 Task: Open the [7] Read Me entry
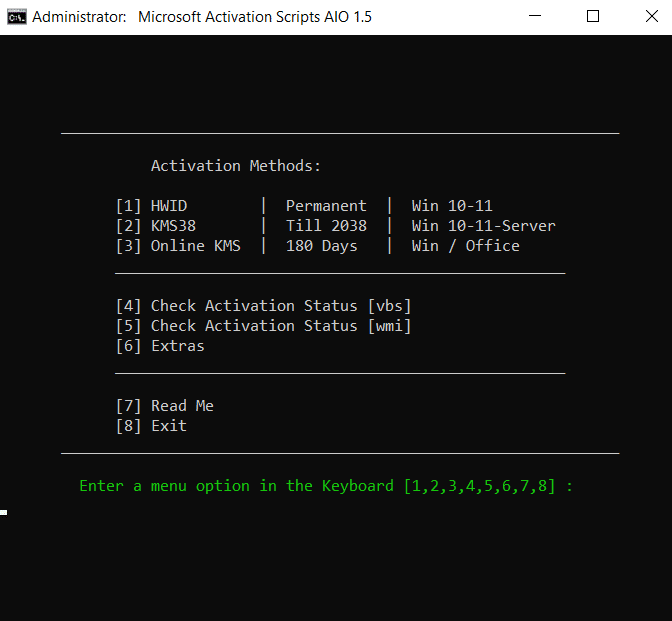pyautogui.click(x=165, y=406)
